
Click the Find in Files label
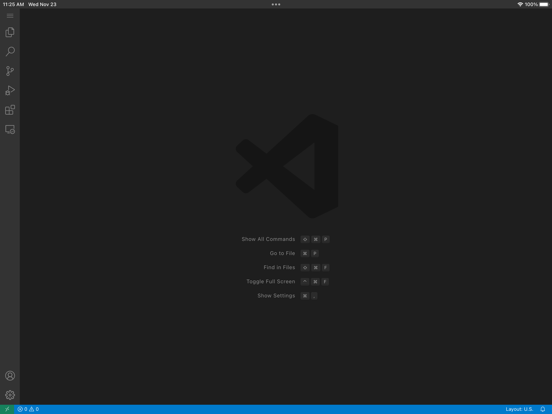click(280, 267)
